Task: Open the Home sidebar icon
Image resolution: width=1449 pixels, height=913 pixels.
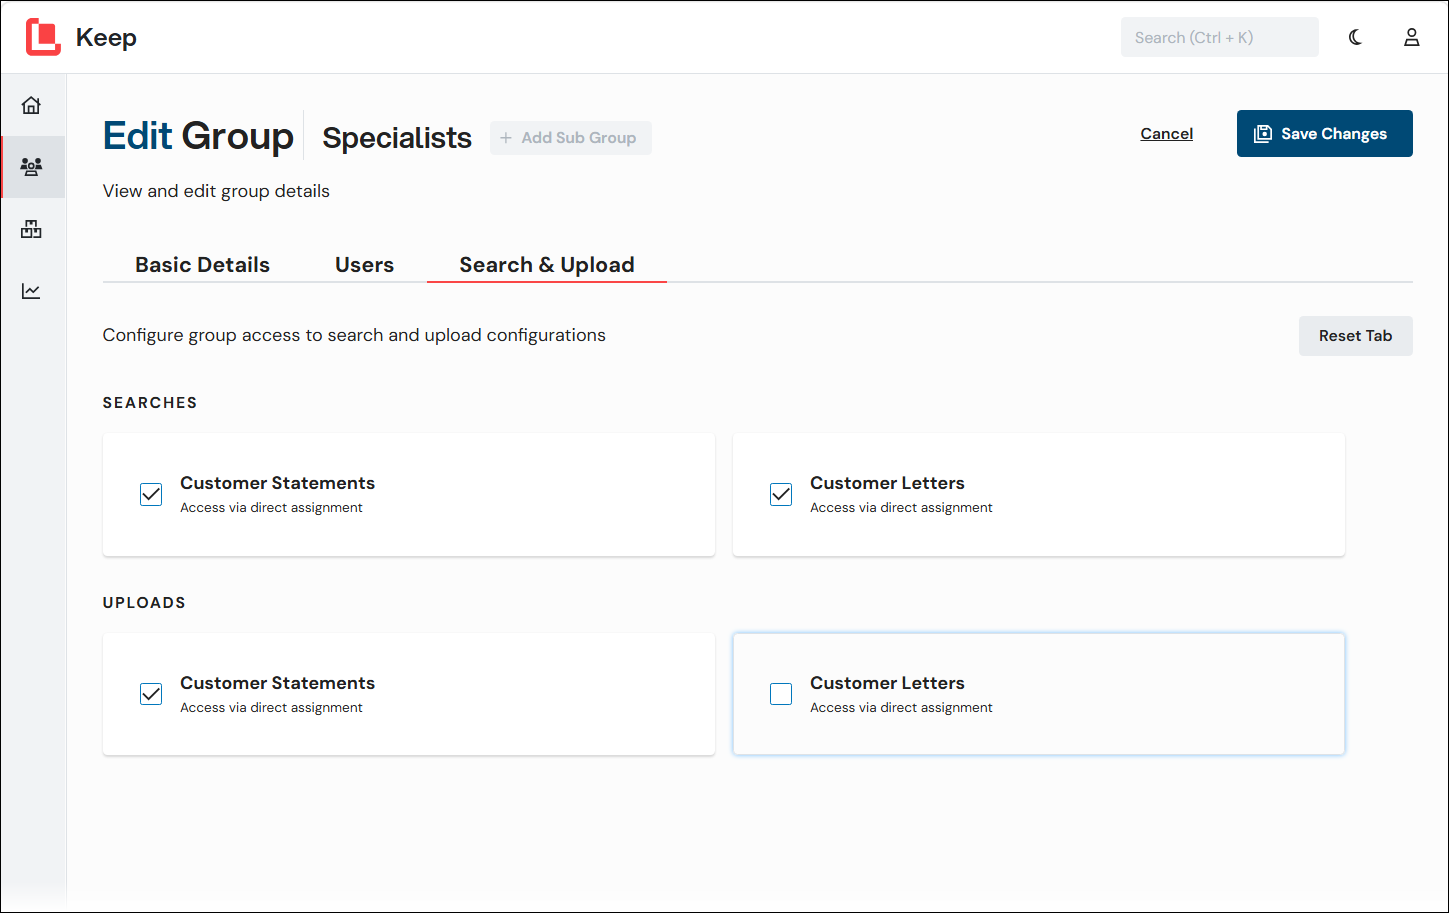Action: tap(32, 105)
